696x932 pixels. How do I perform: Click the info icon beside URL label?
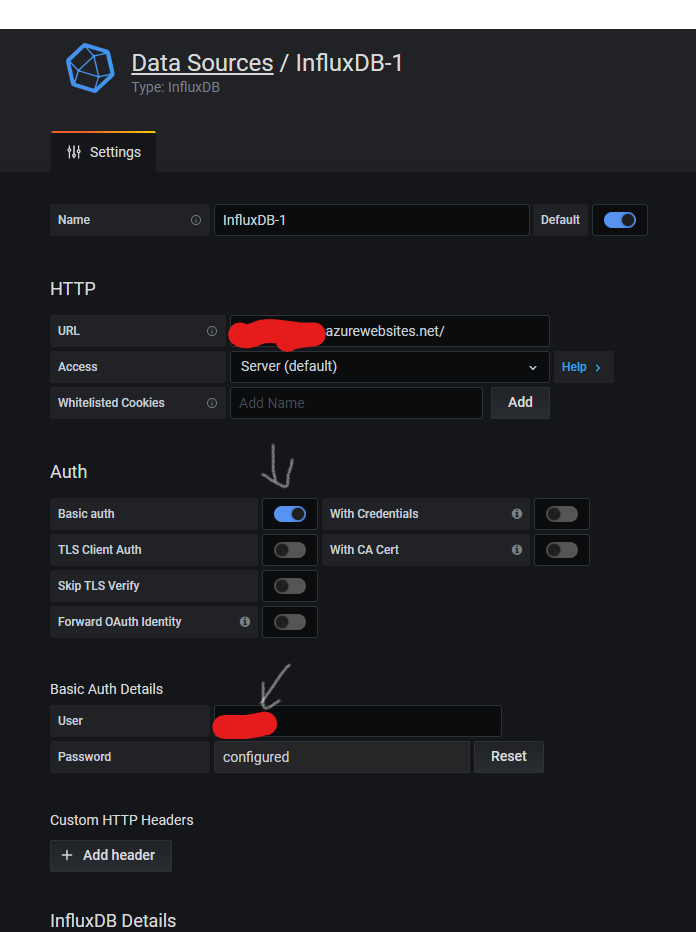[x=212, y=331]
